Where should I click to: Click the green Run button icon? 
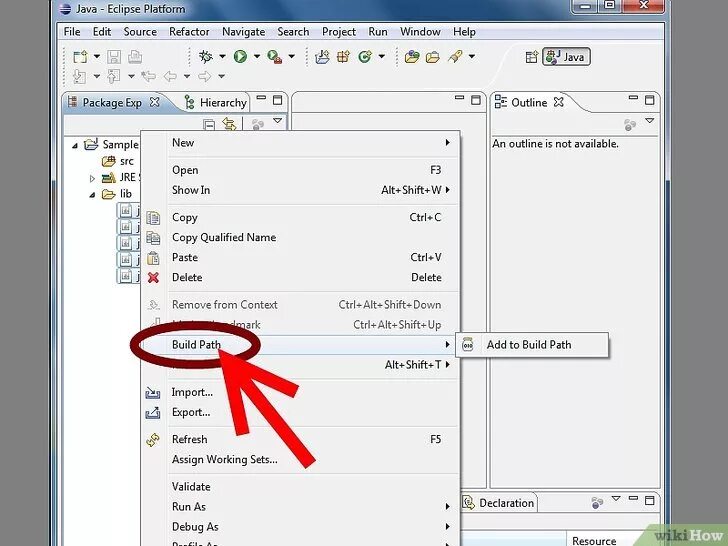click(240, 57)
